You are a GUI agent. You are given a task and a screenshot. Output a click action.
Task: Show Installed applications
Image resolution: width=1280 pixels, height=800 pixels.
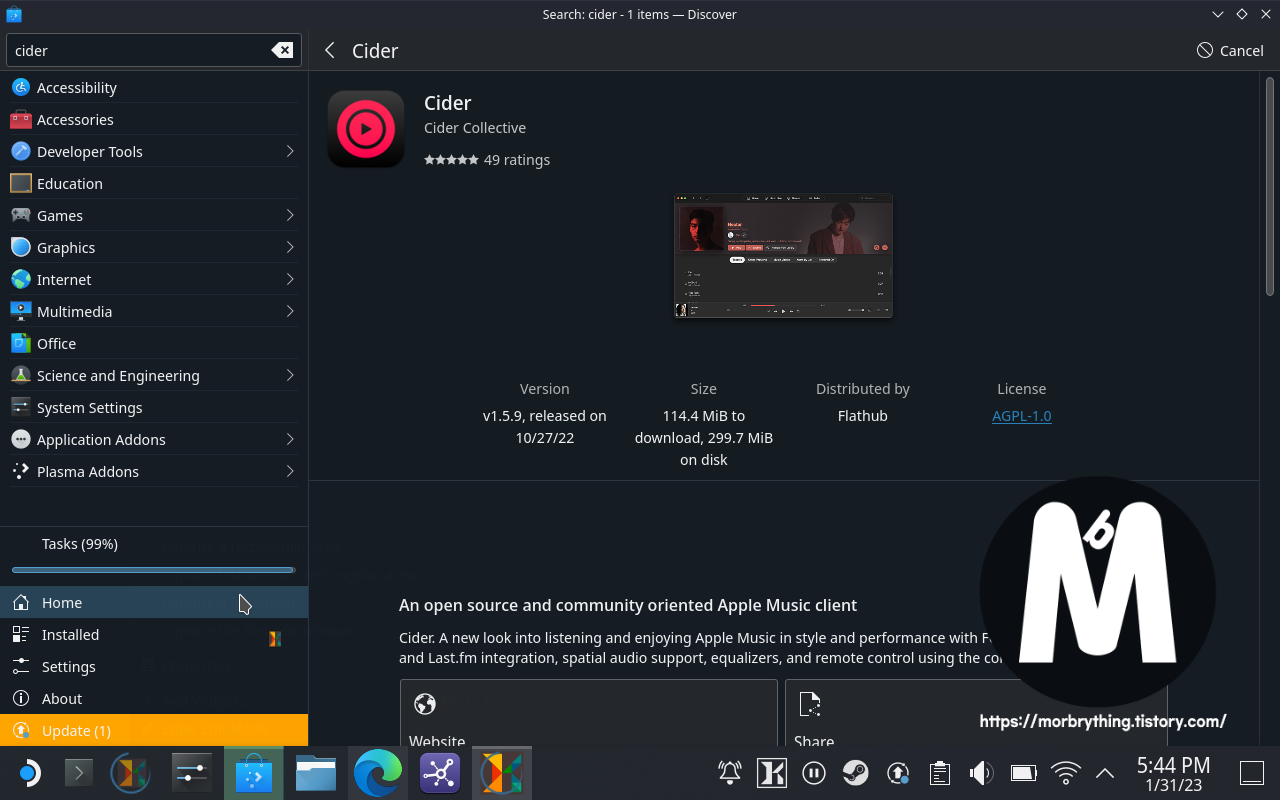tap(154, 635)
